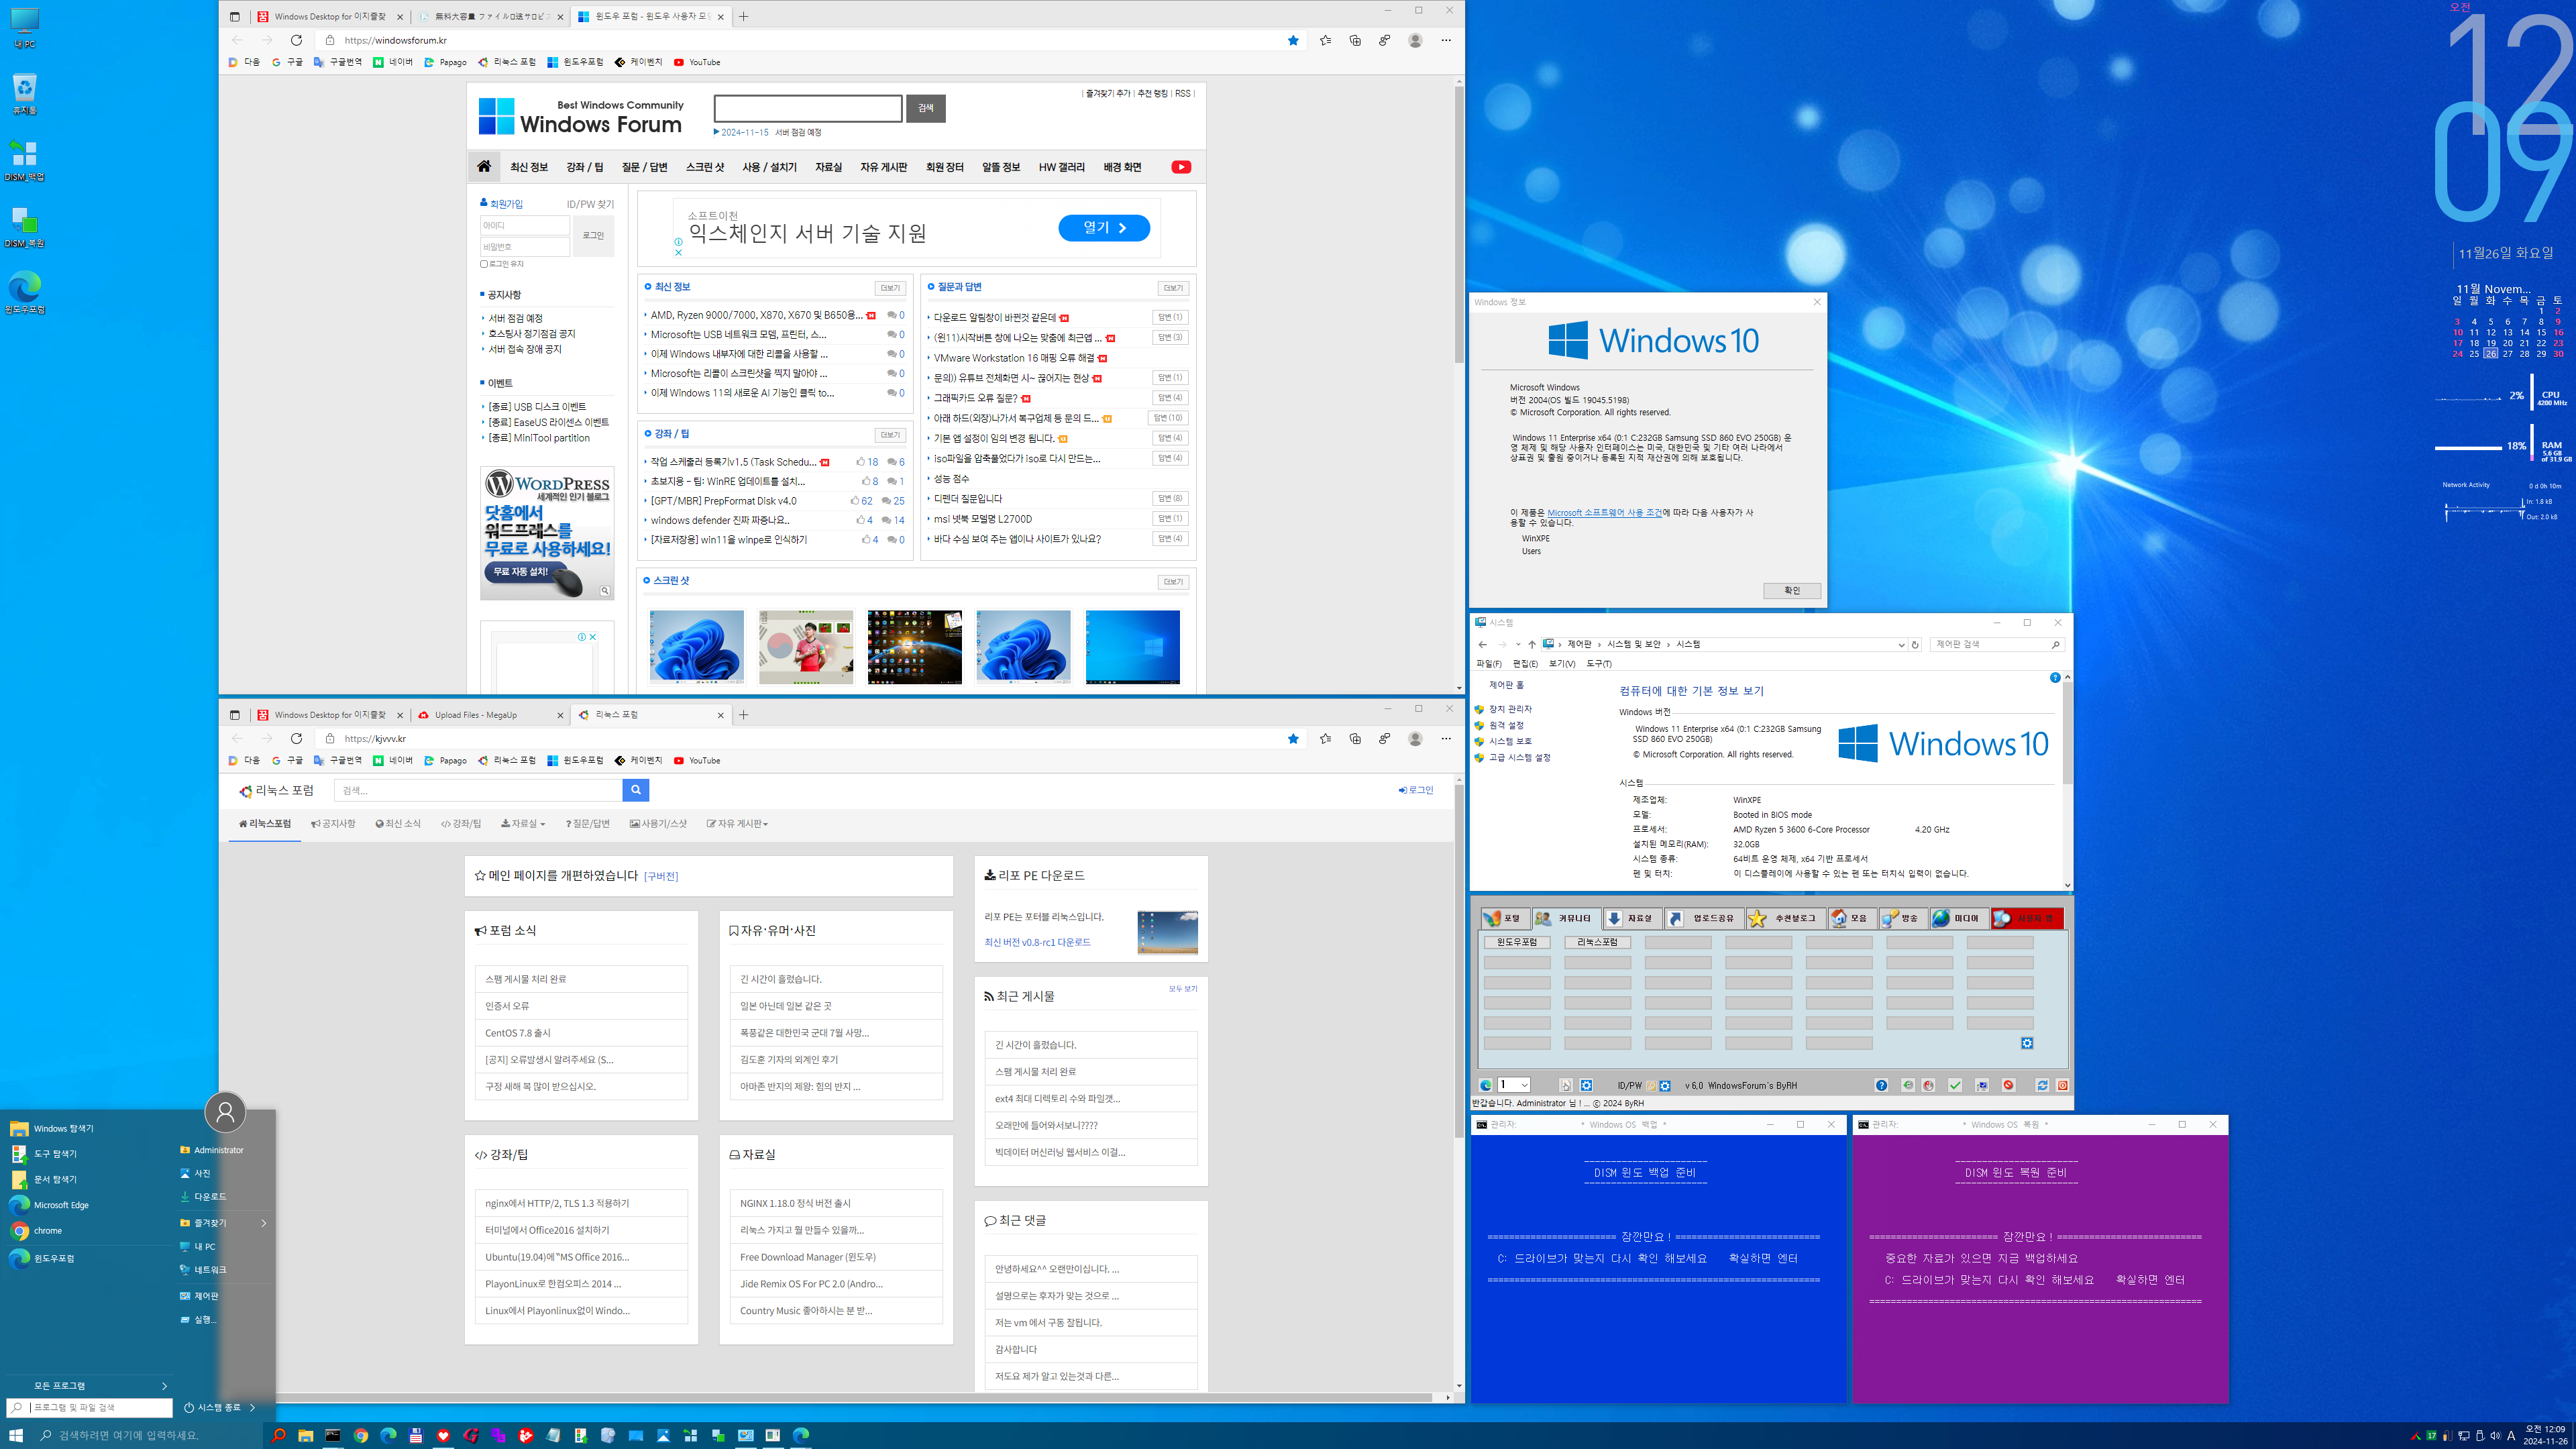Open 파일(F) menu in 시스템 window
This screenshot has height=1449, width=2576.
(1489, 664)
